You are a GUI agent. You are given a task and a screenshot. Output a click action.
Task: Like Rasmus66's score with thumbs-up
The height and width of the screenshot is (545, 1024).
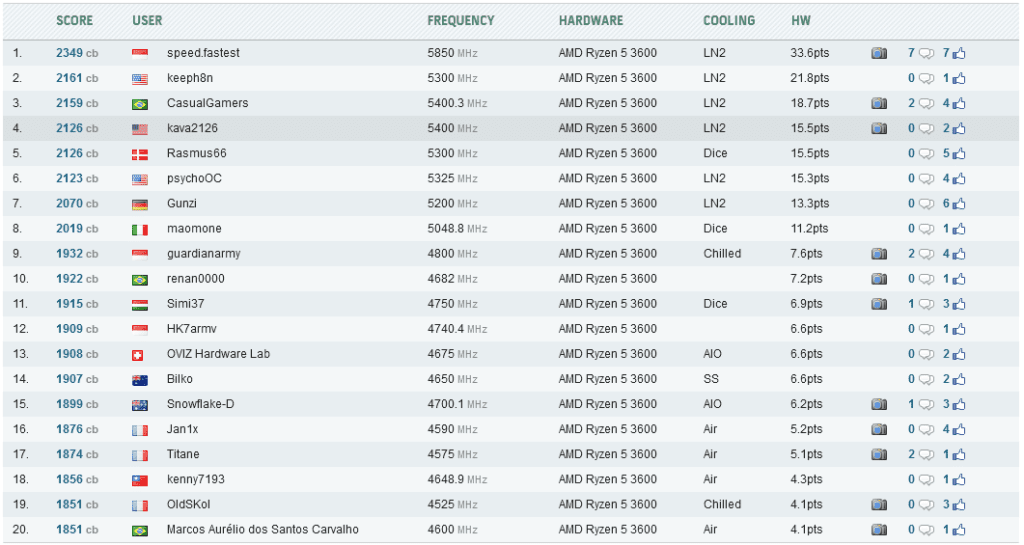(x=959, y=153)
